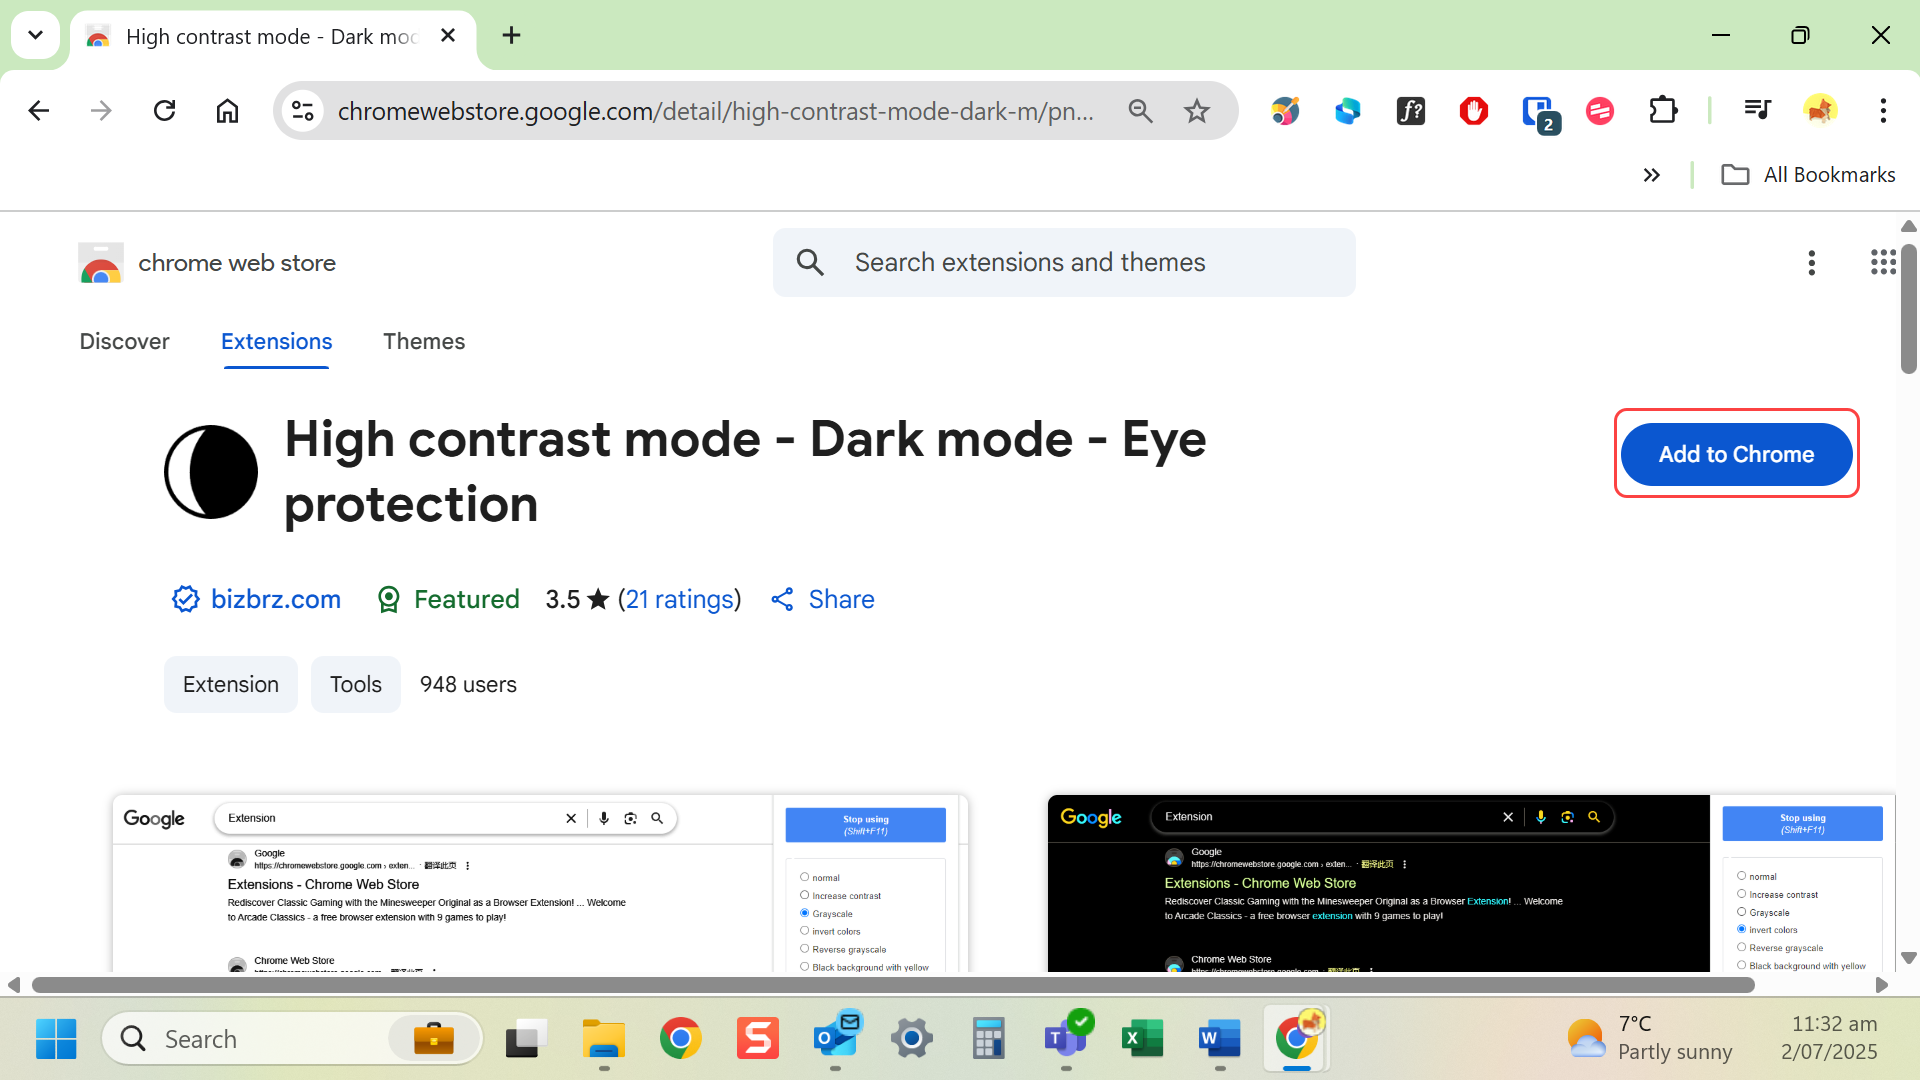Open the media controls icon

tap(1757, 111)
